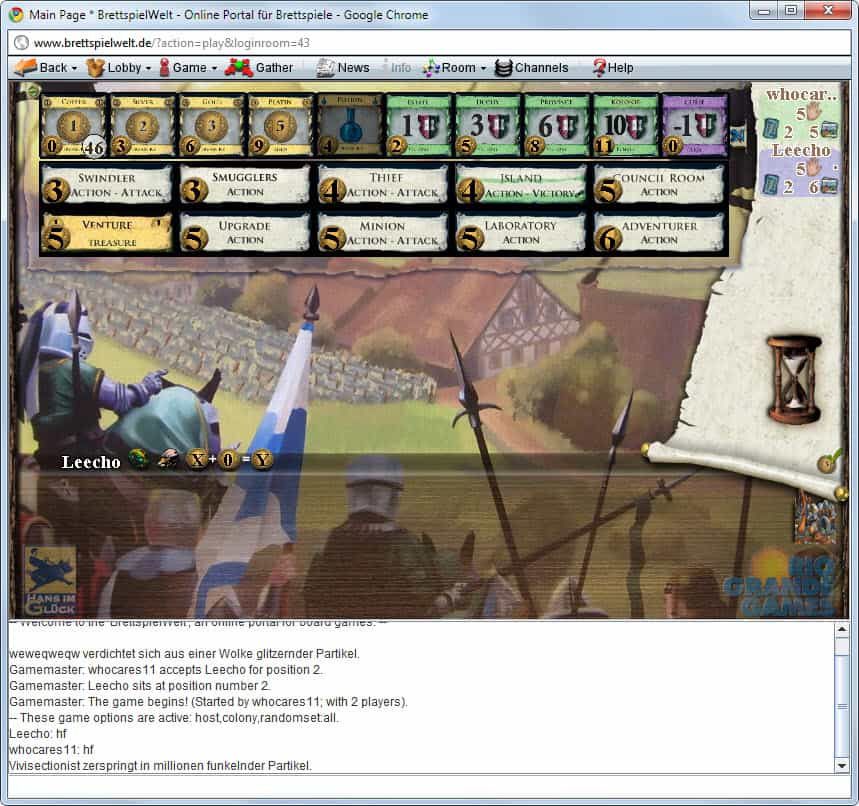Buy the Venture treasure card
The height and width of the screenshot is (806, 859).
point(107,233)
